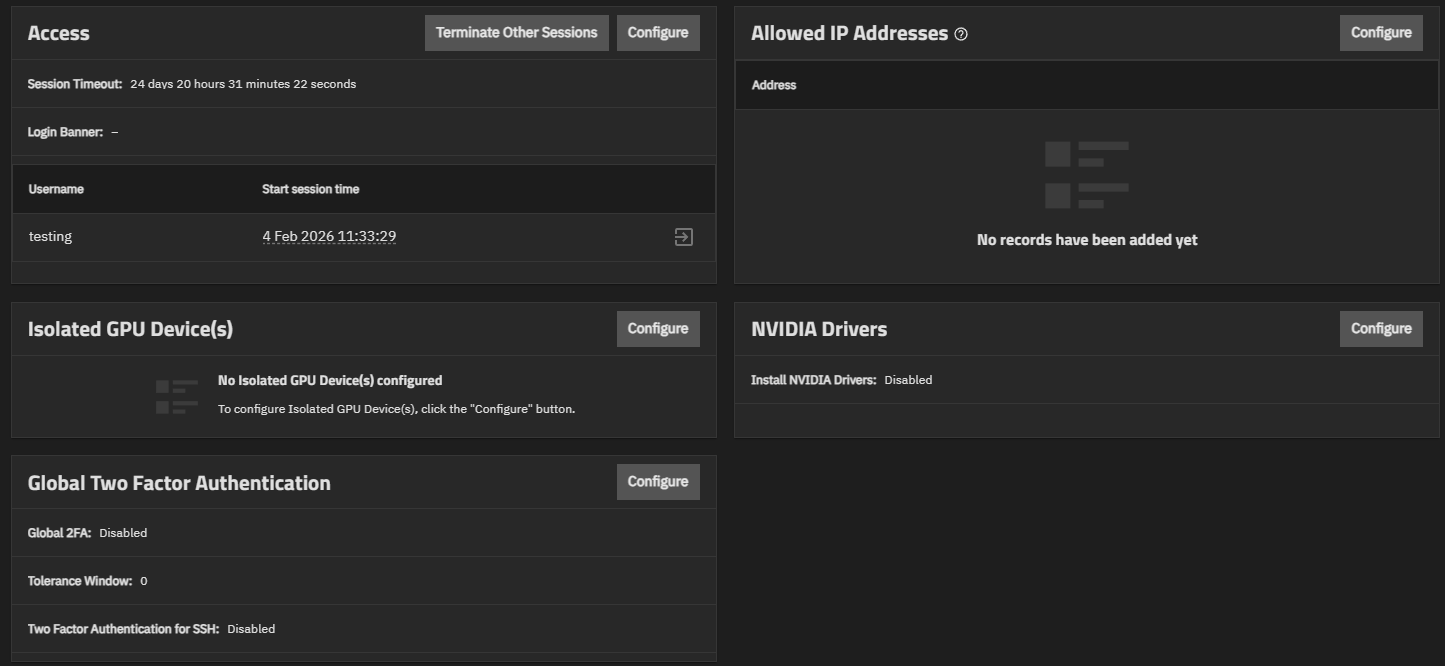Open Configure for the Access card

pos(657,33)
